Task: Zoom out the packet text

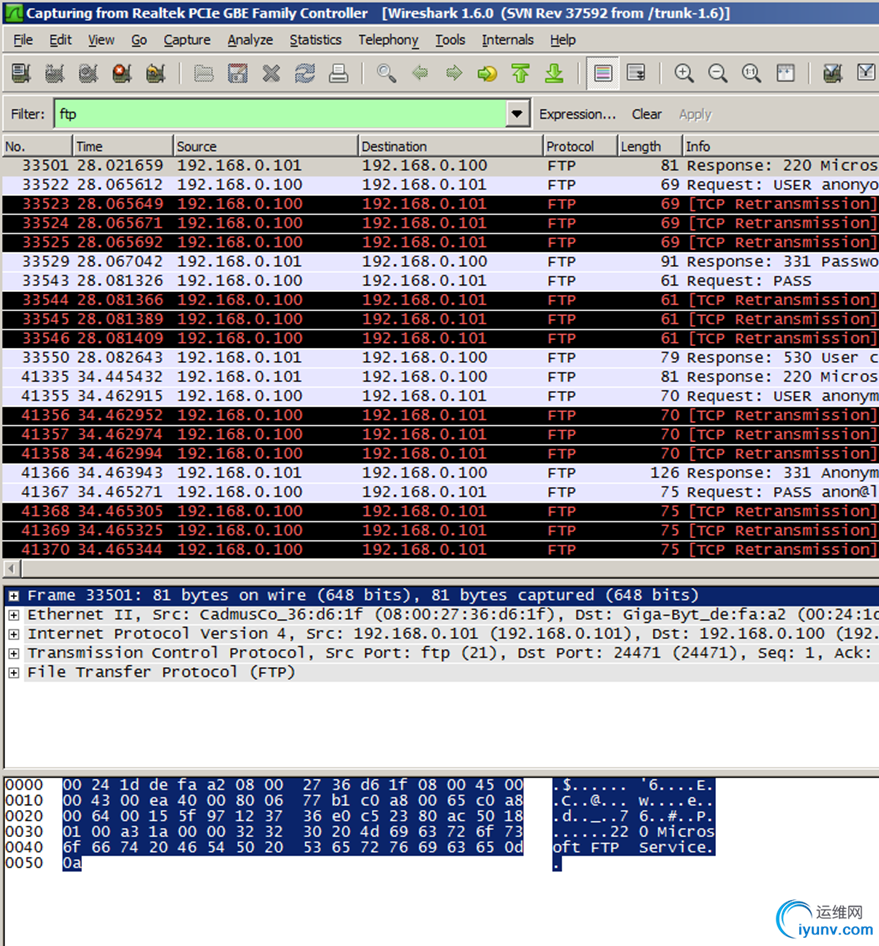Action: tap(717, 73)
